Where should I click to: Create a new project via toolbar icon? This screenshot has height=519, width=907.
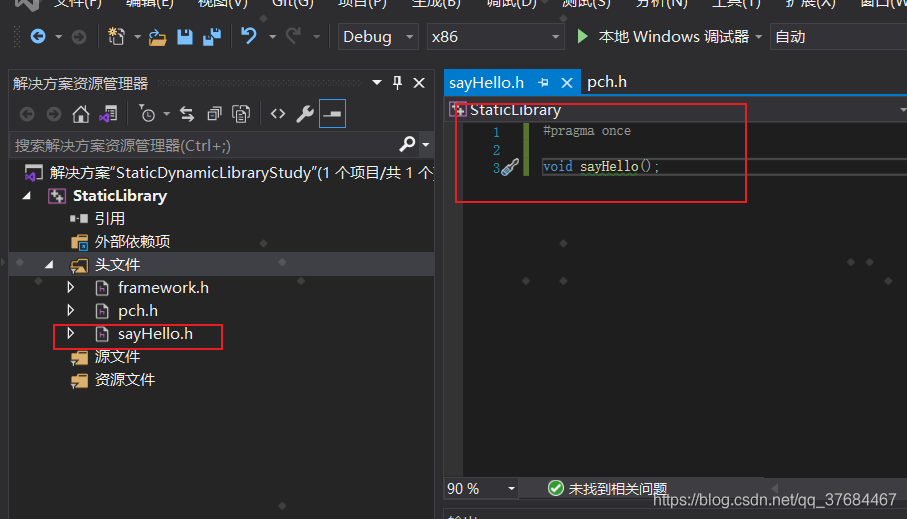point(116,37)
